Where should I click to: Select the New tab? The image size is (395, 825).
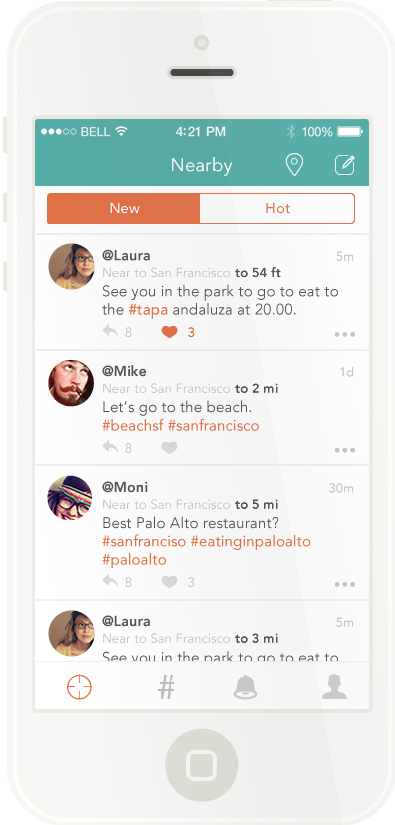tap(124, 208)
